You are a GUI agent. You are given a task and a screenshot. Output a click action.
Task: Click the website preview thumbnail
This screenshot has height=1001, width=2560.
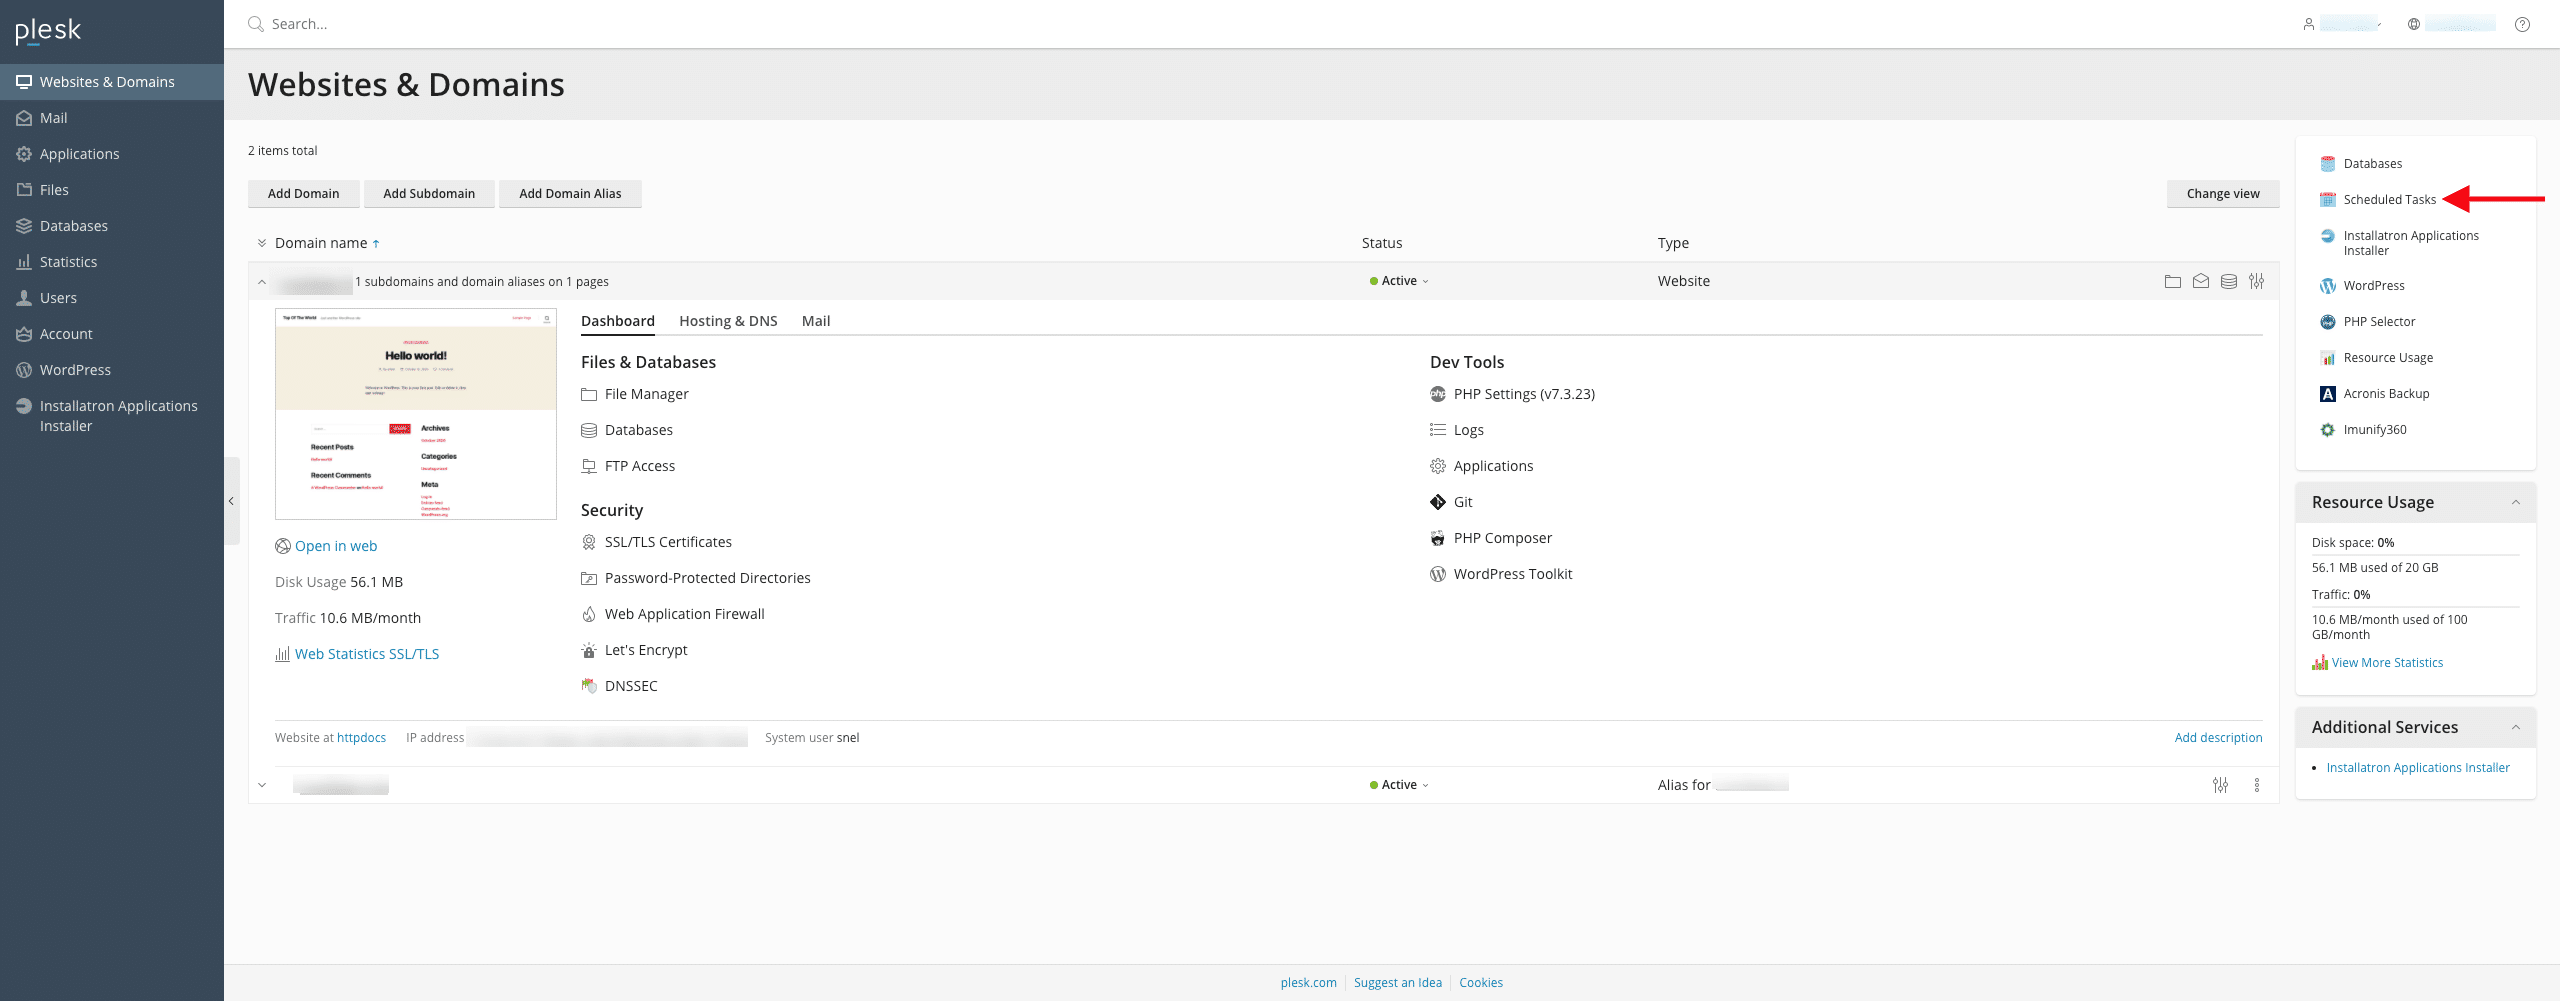pos(416,414)
